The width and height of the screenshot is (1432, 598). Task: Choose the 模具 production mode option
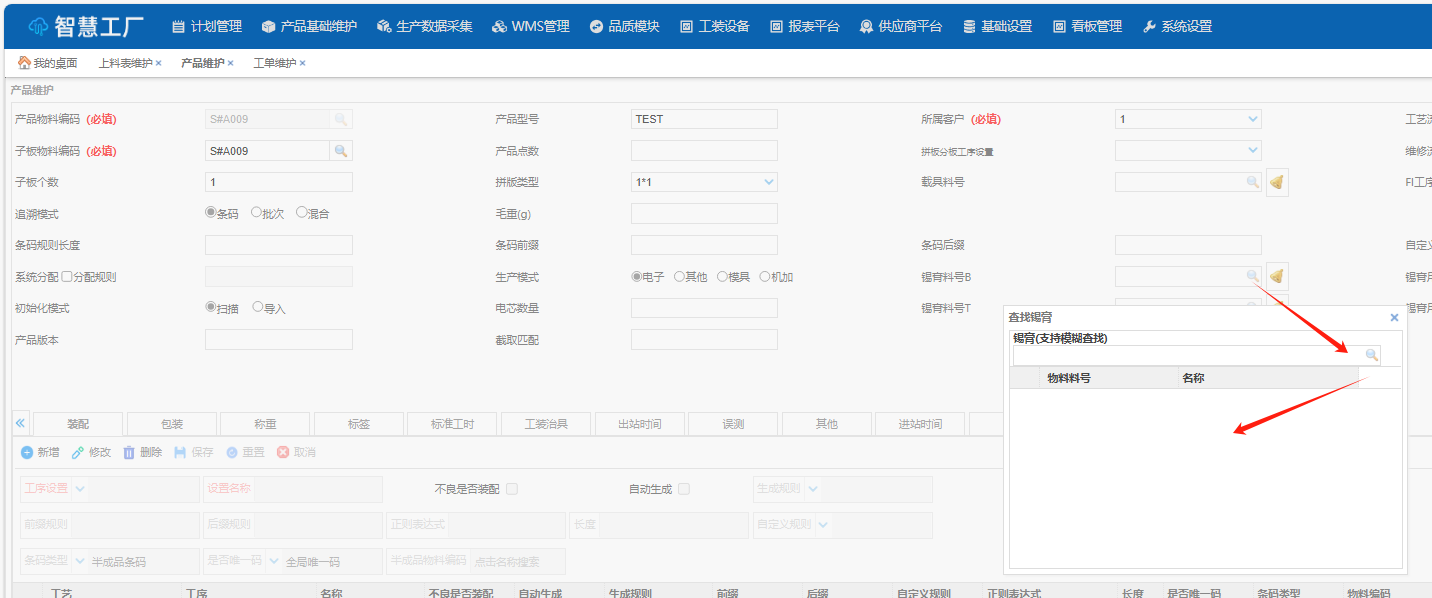pyautogui.click(x=723, y=277)
